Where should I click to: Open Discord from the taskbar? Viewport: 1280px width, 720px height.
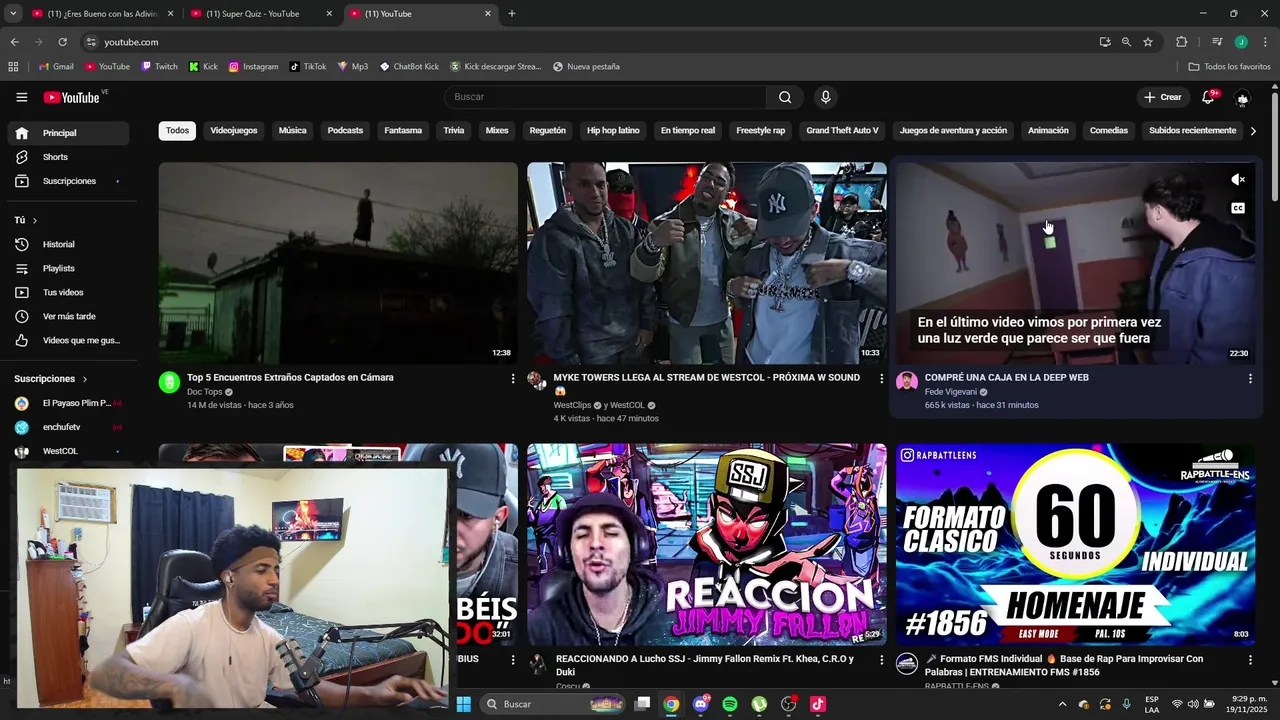[701, 704]
